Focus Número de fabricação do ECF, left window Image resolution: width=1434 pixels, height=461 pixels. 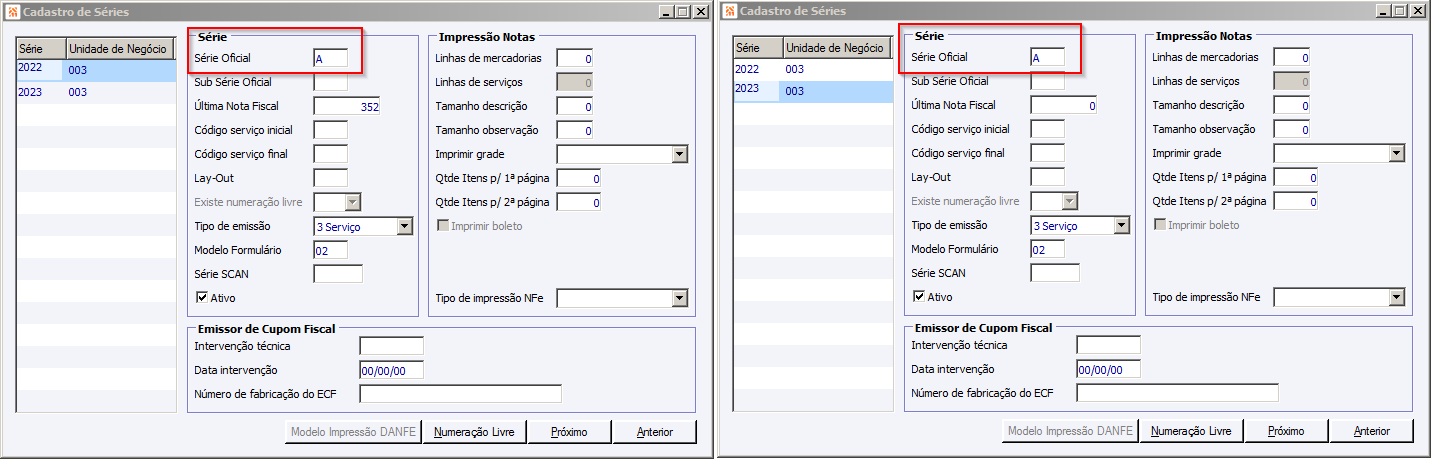(460, 394)
